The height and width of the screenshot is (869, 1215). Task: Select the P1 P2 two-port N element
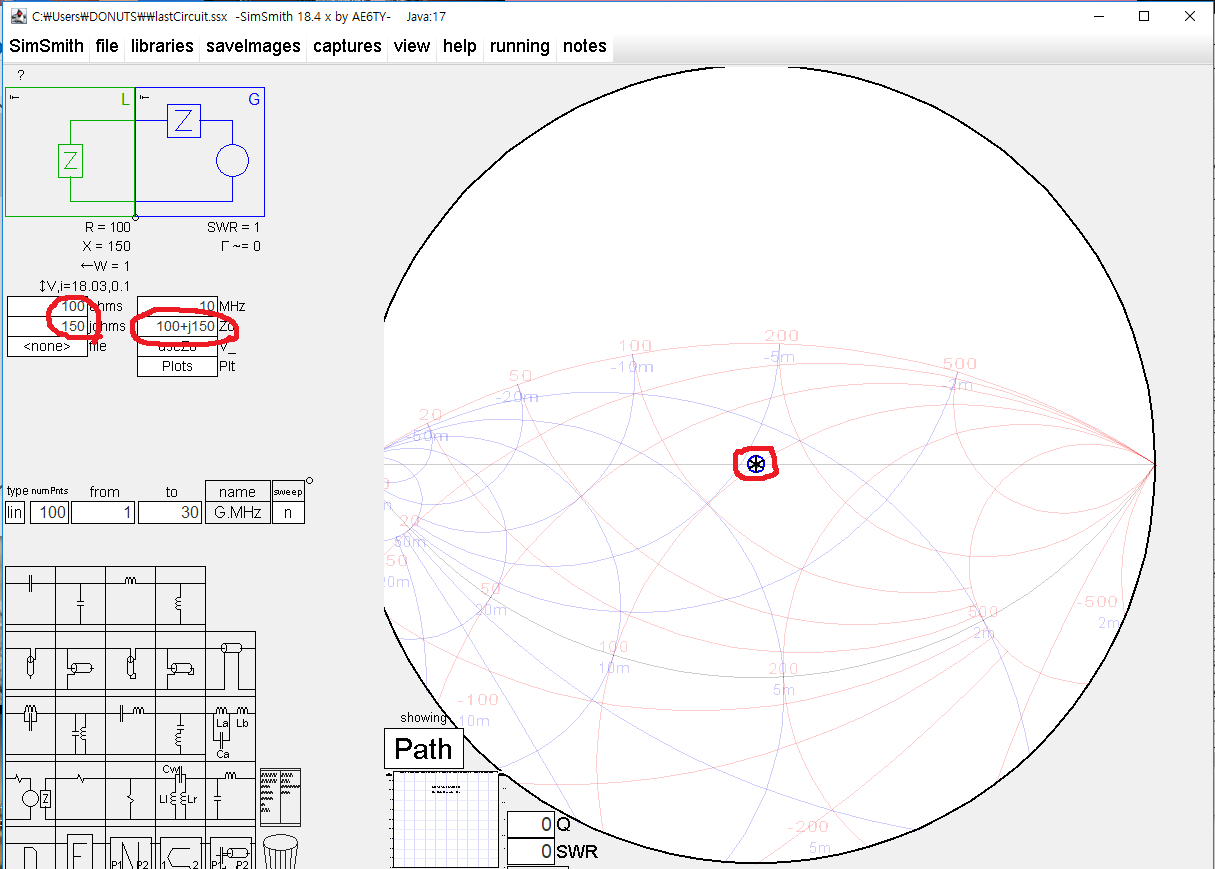[x=130, y=848]
